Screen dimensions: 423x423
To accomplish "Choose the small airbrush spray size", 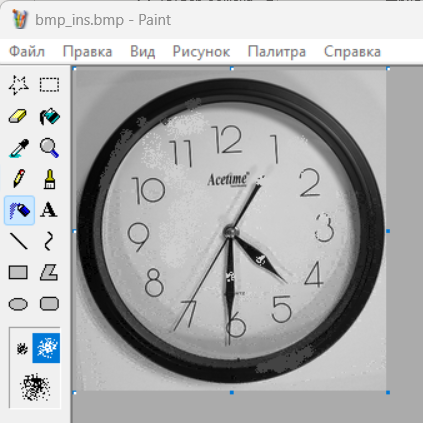I will pyautogui.click(x=22, y=348).
